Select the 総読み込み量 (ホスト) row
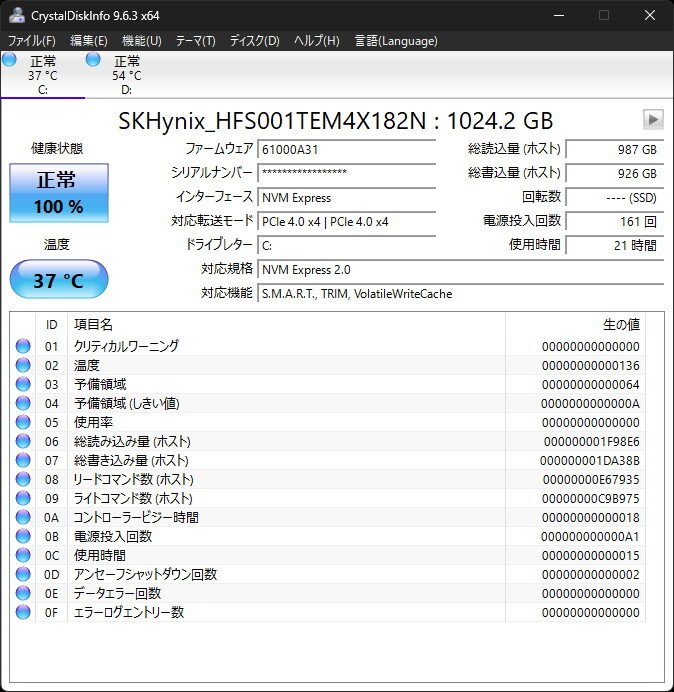 tap(328, 441)
